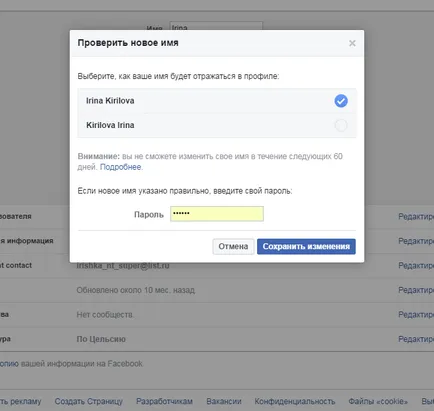Open Создать Страницу footer link
Image resolution: width=434 pixels, height=411 pixels.
tap(89, 401)
